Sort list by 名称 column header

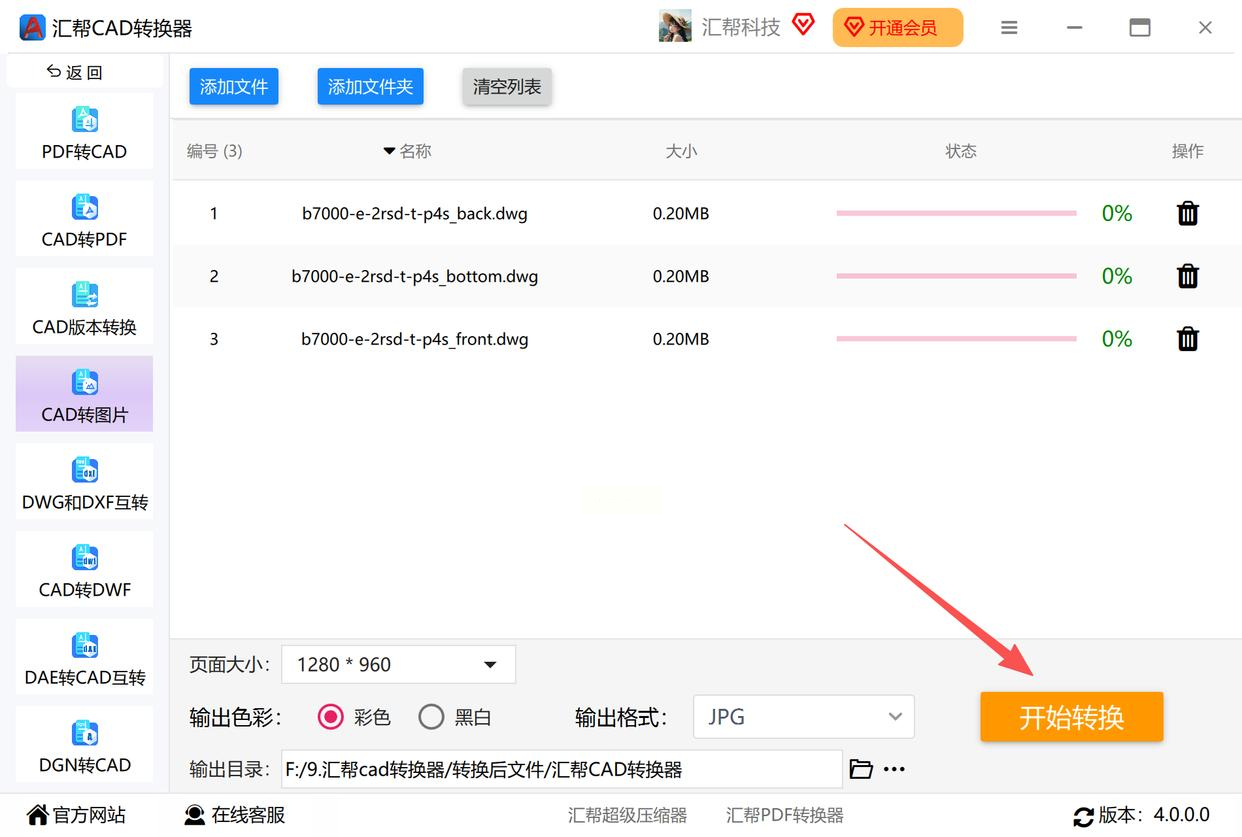[408, 151]
